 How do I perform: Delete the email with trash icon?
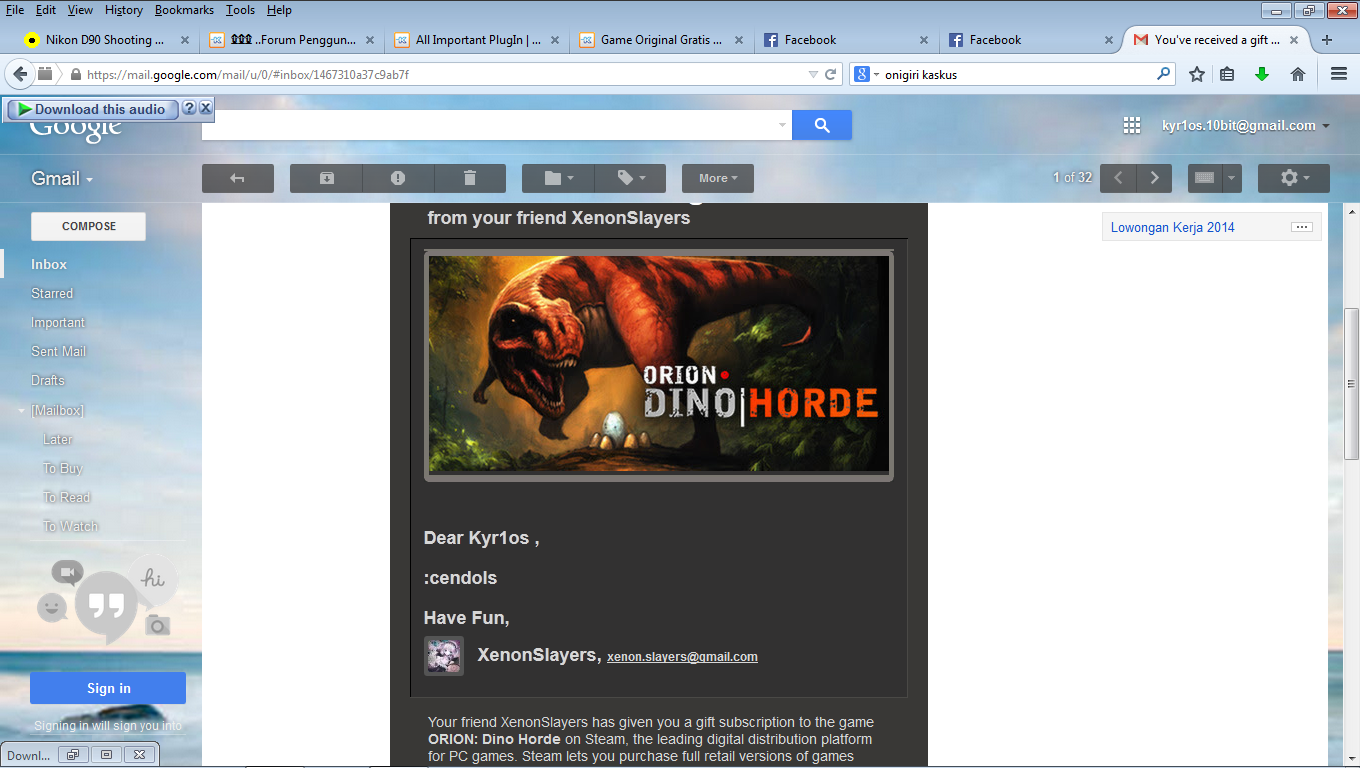470,178
